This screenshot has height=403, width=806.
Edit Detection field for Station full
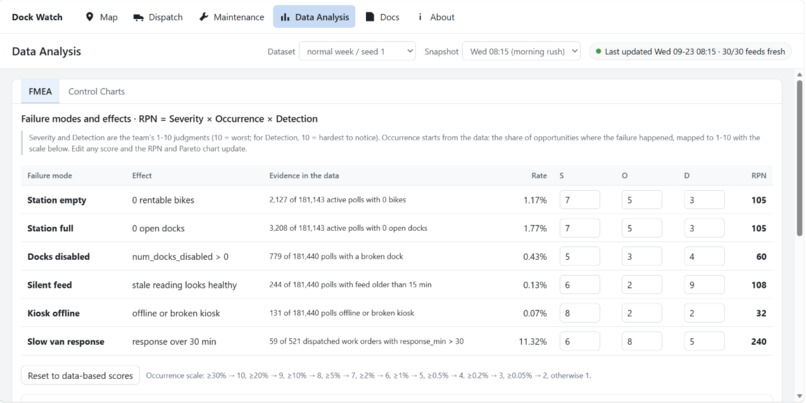click(704, 228)
